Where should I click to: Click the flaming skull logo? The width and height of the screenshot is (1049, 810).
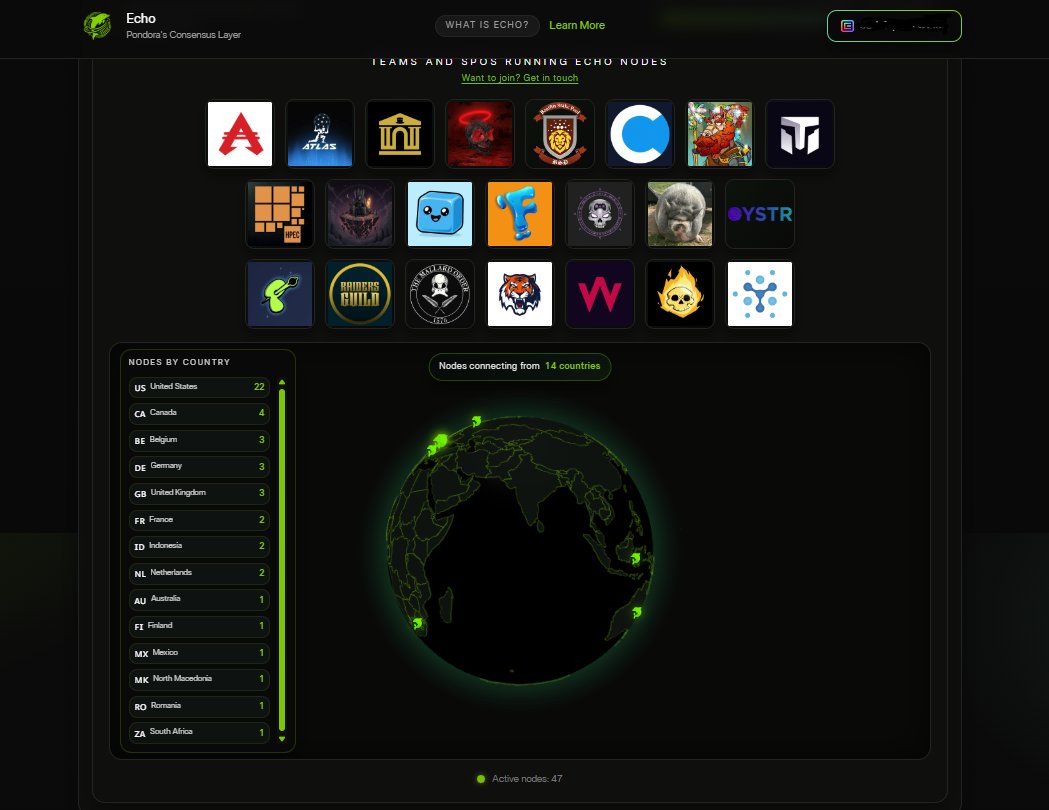tap(680, 294)
